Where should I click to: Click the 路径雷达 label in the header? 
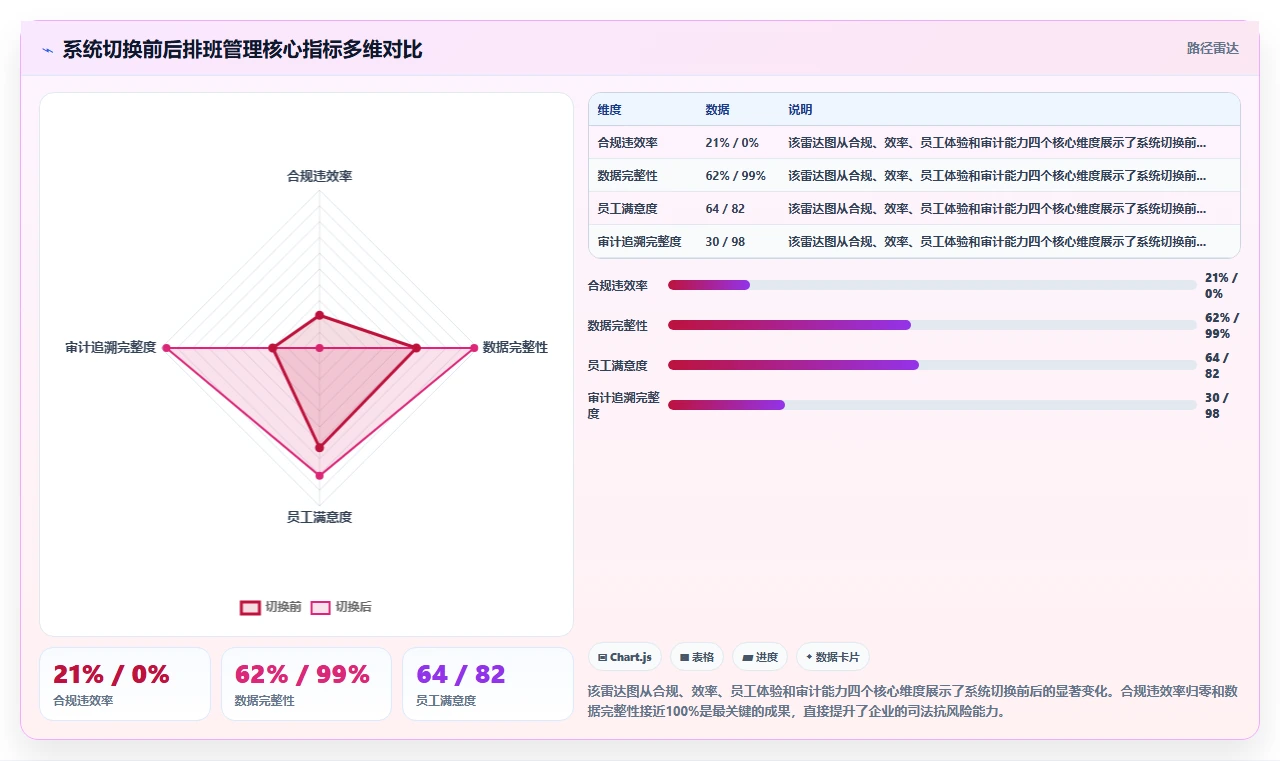pyautogui.click(x=1213, y=48)
